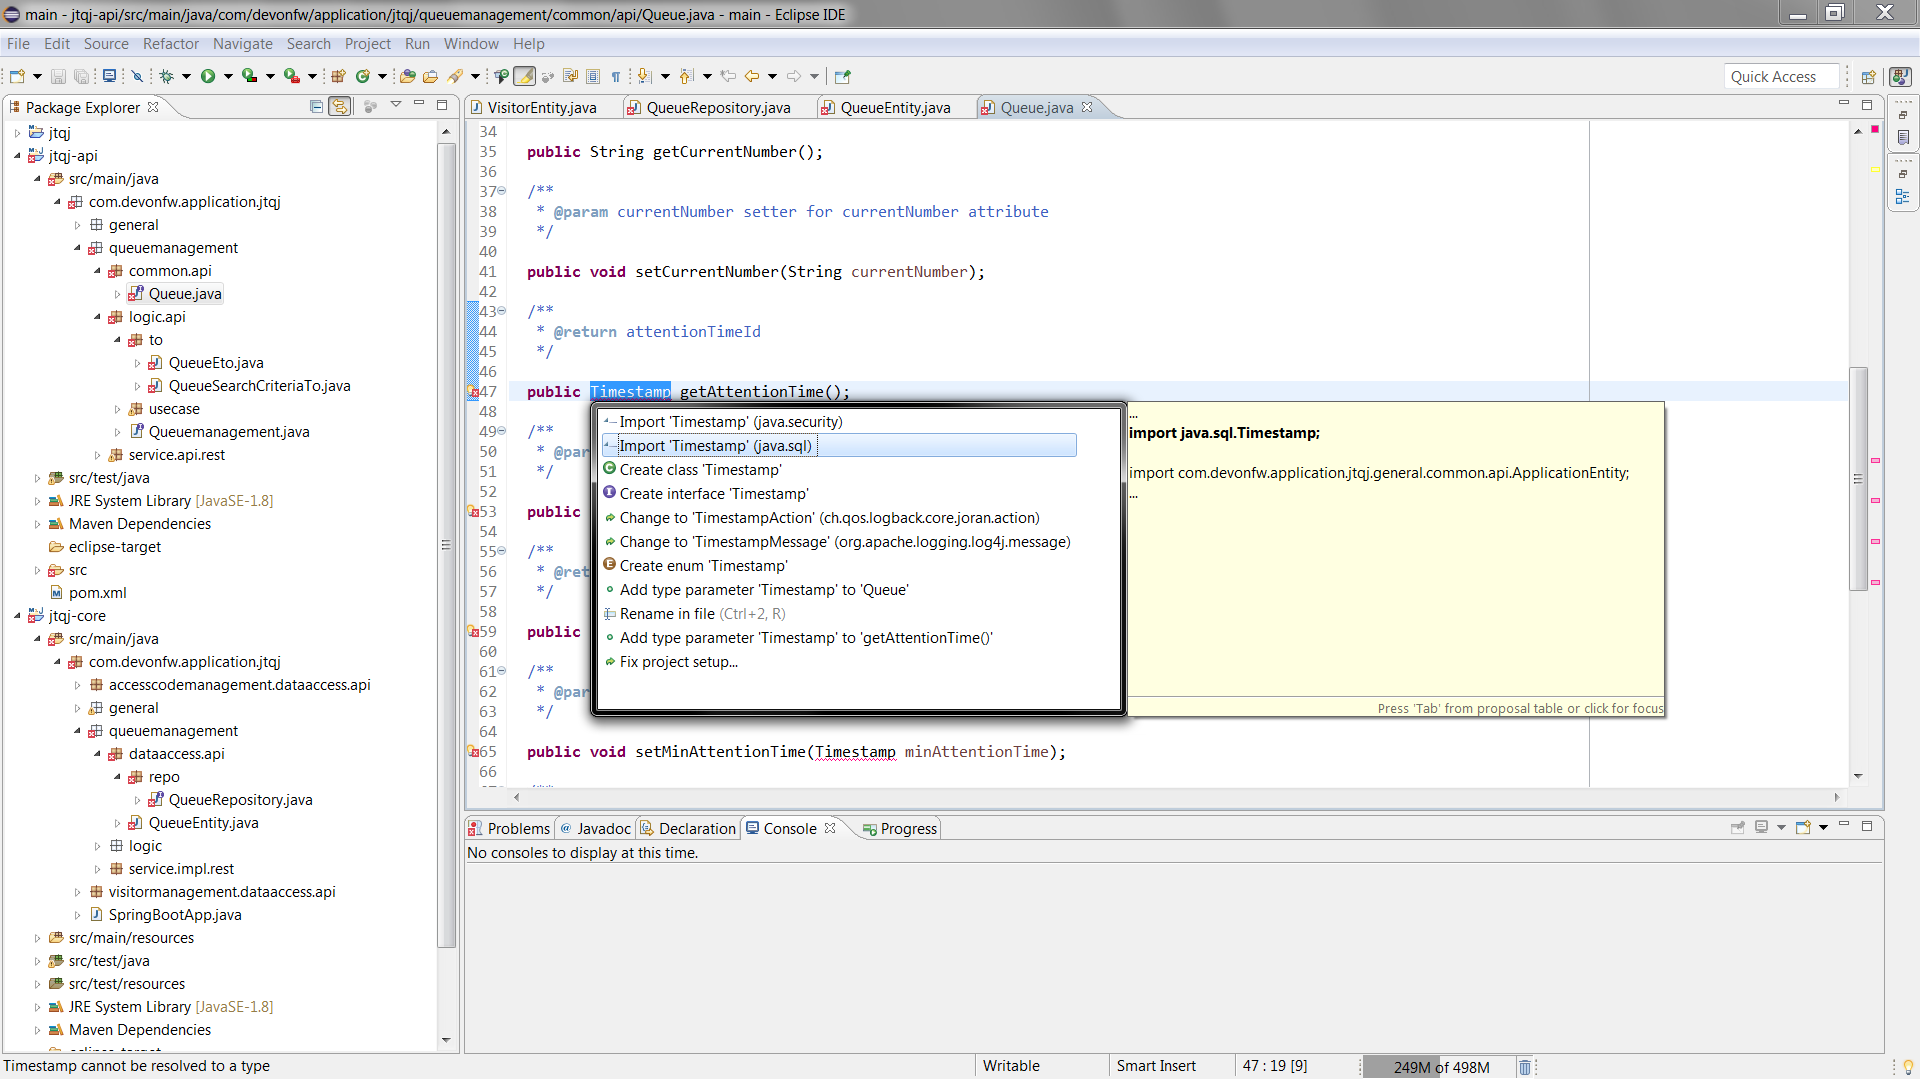This screenshot has height=1079, width=1920.
Task: Click the heap memory usage bar
Action: [x=1440, y=1067]
